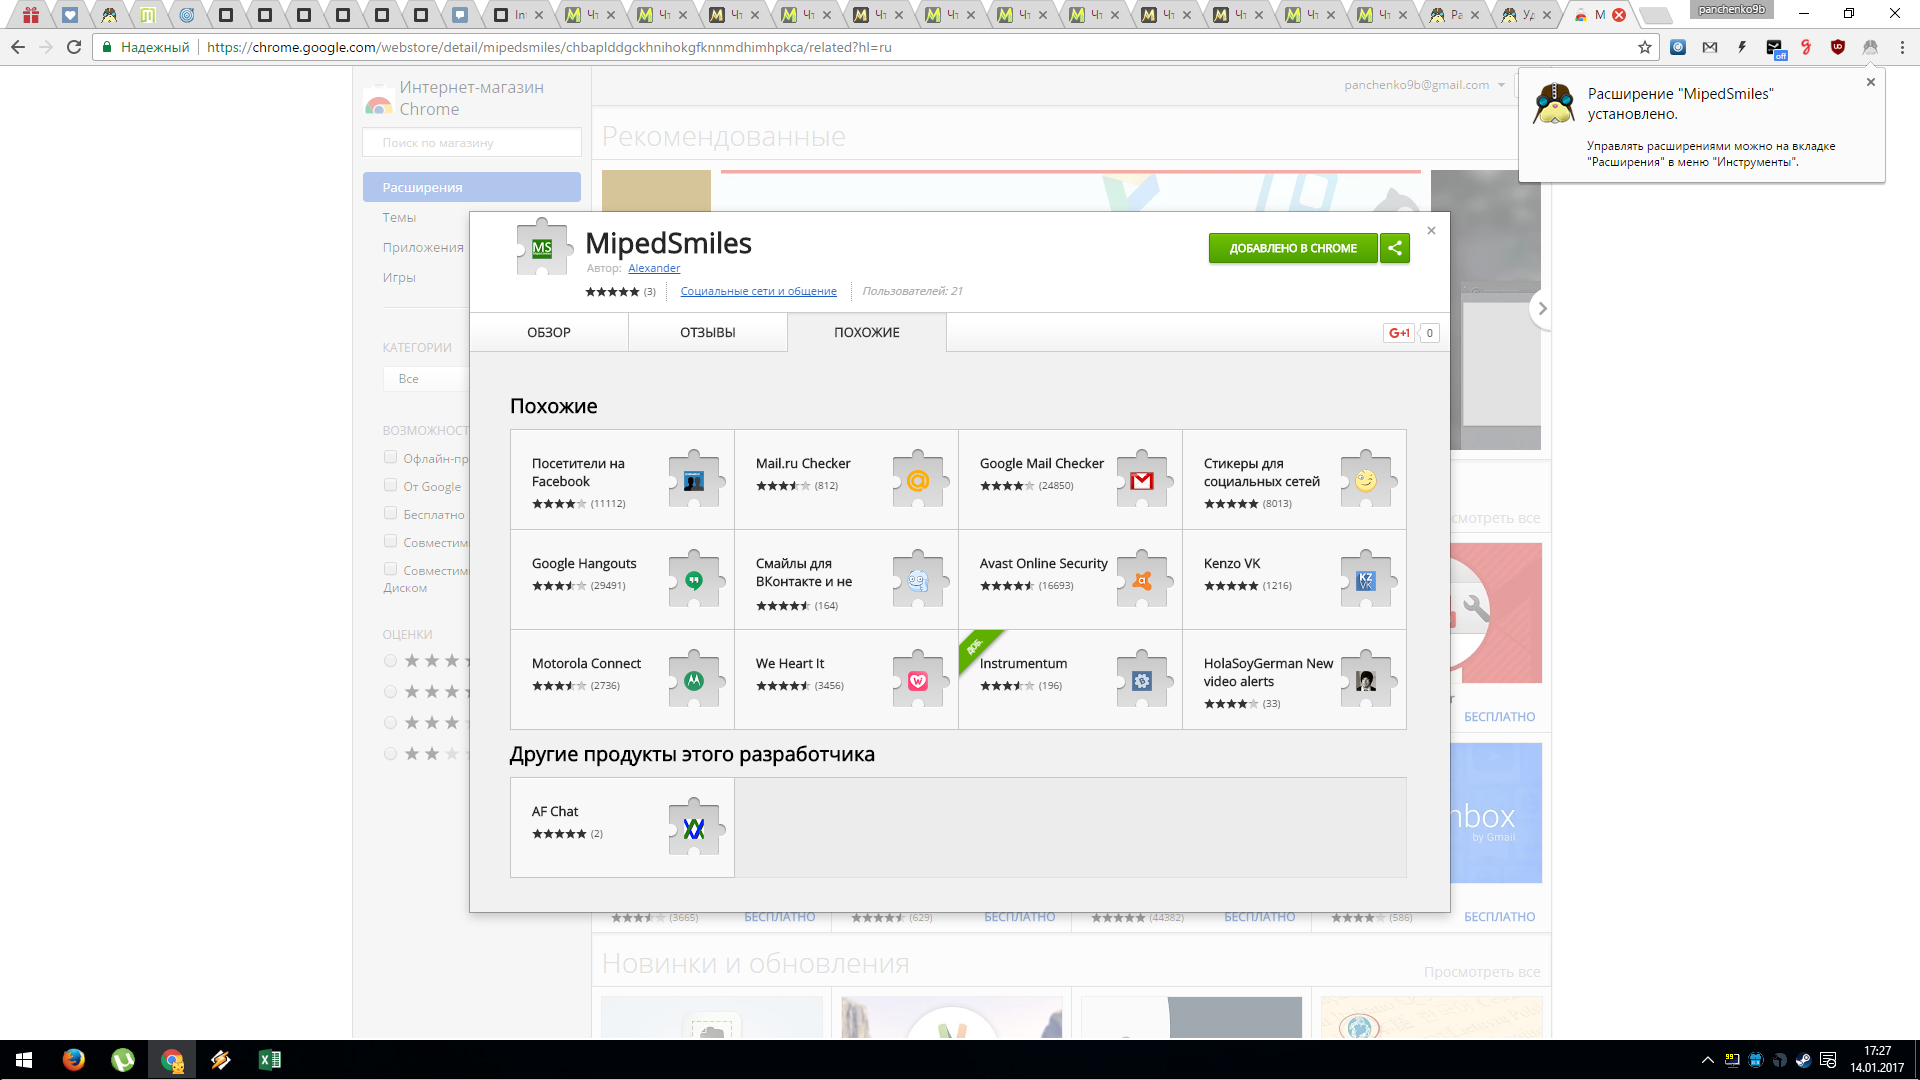Click the green share button
The height and width of the screenshot is (1080, 1920).
[x=1395, y=248]
